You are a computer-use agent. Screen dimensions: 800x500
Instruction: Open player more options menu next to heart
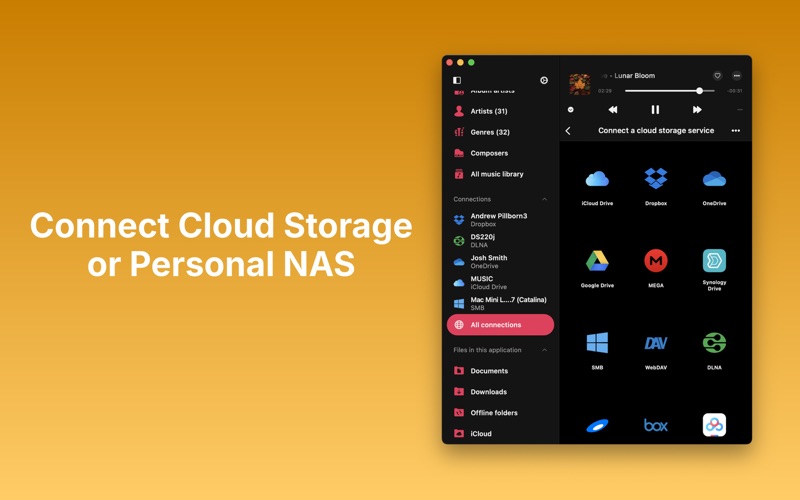click(737, 76)
